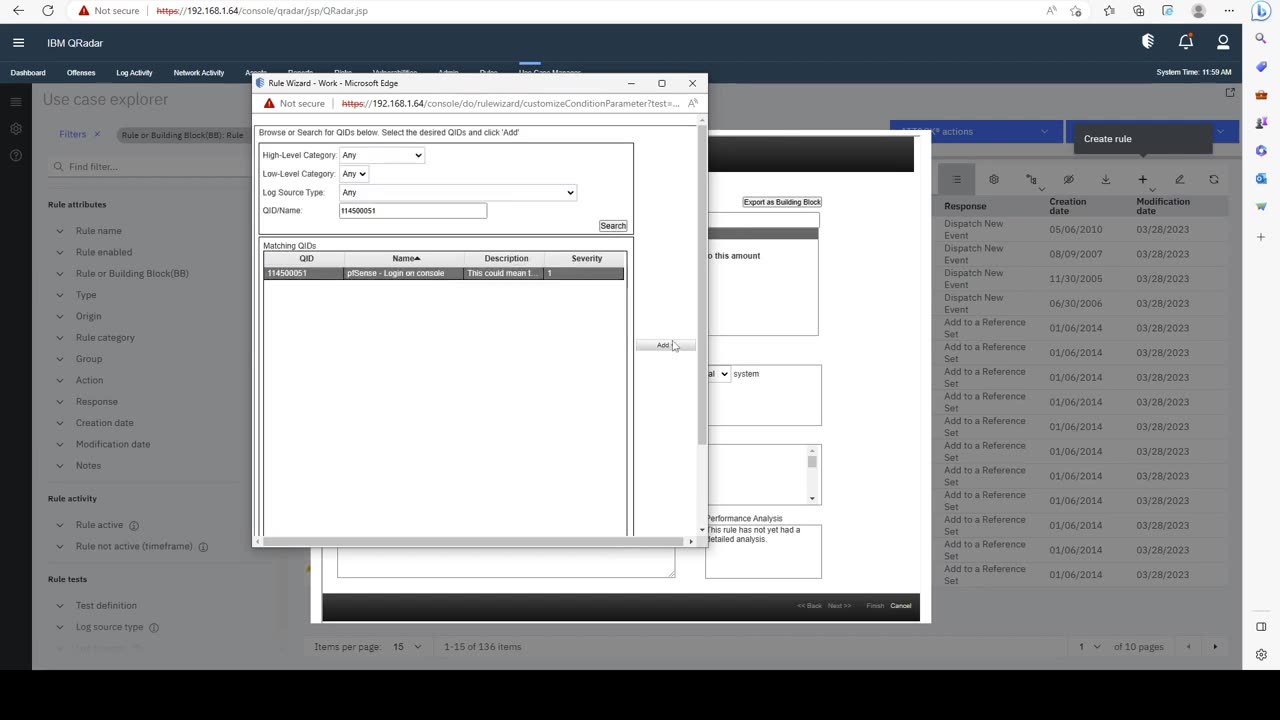Clear filters with the X beside Filters
Viewport: 1280px width, 720px height.
pos(97,134)
